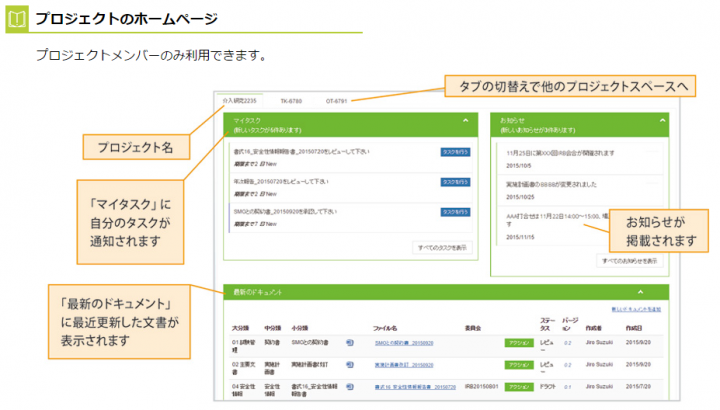Open file link 書式16_安全性情報報告書_20150720
Viewport: 720px width, 410px height.
415,387
